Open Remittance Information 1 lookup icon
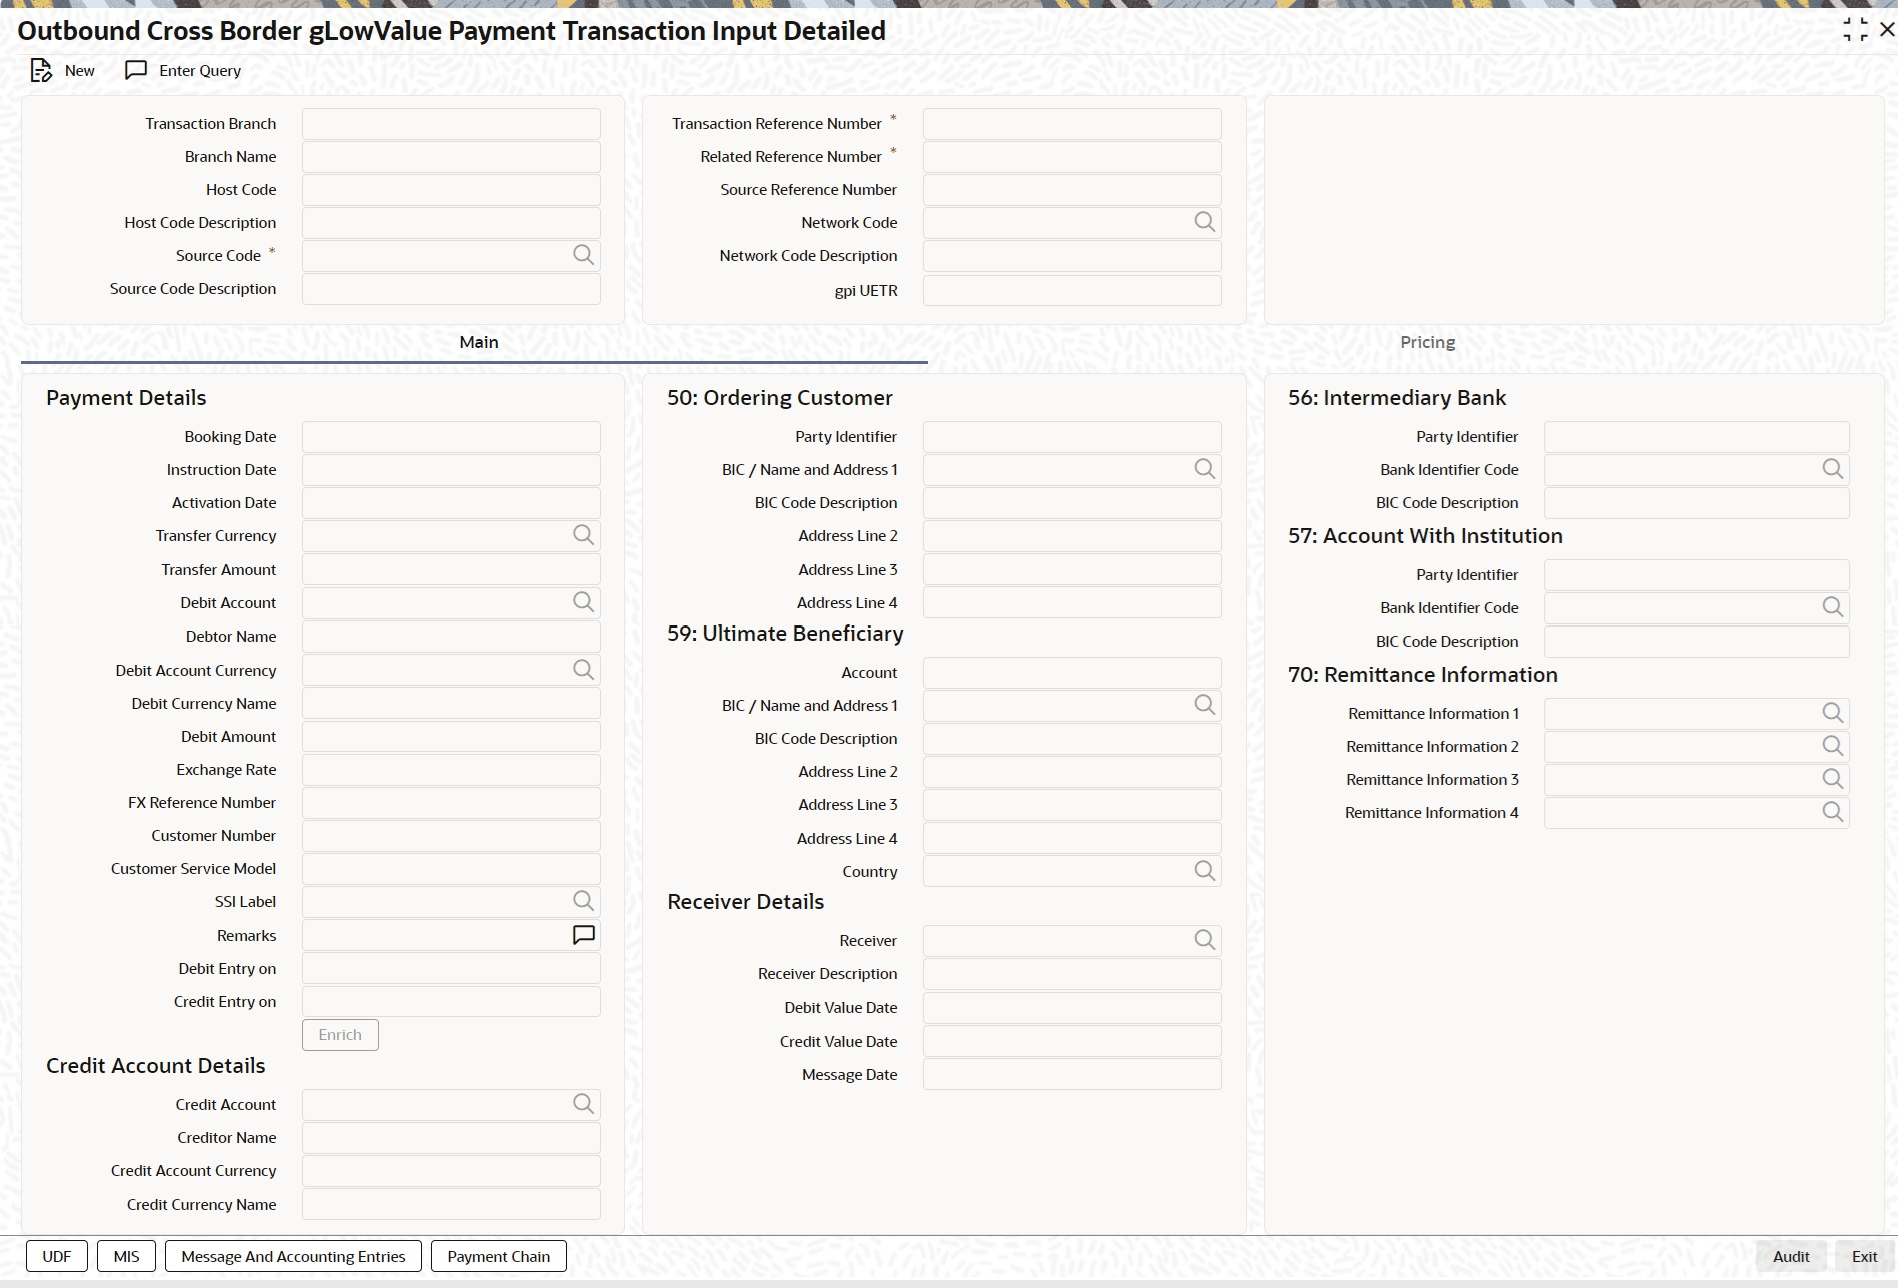The width and height of the screenshot is (1898, 1288). click(1832, 713)
